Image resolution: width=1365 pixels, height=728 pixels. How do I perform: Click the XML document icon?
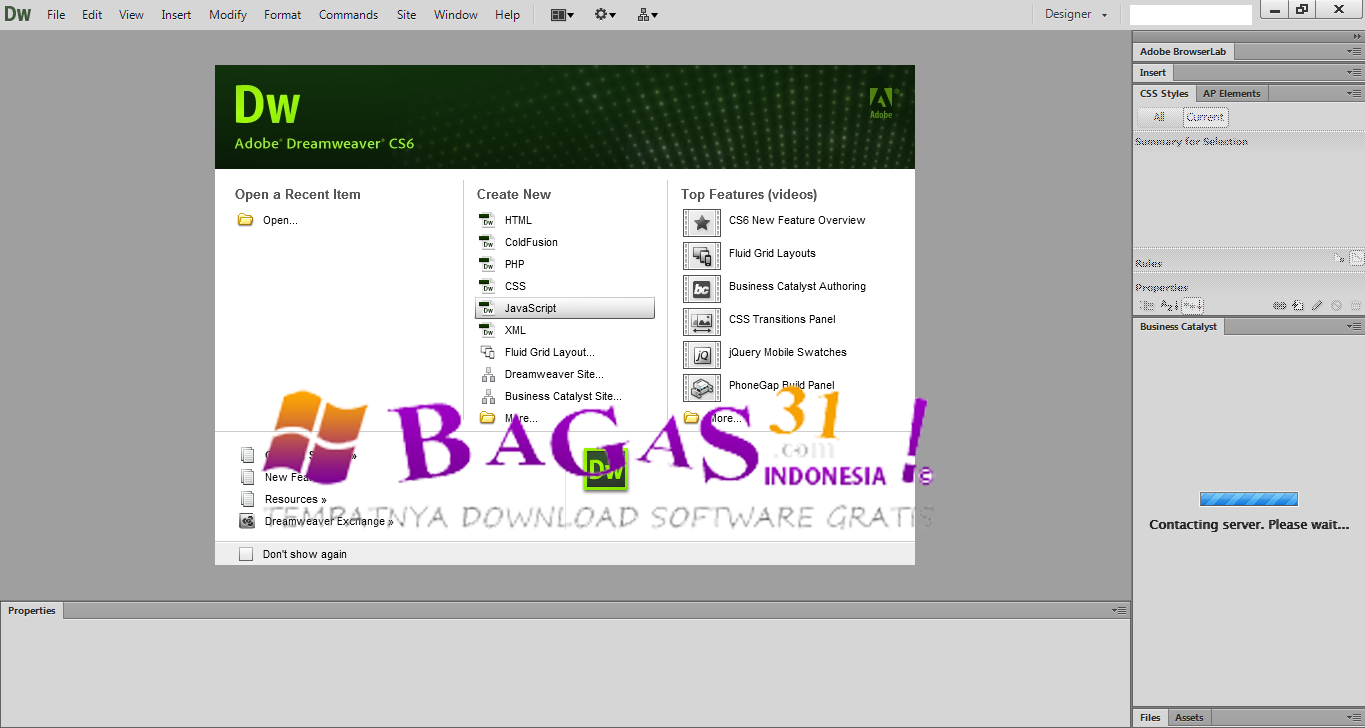pos(487,330)
